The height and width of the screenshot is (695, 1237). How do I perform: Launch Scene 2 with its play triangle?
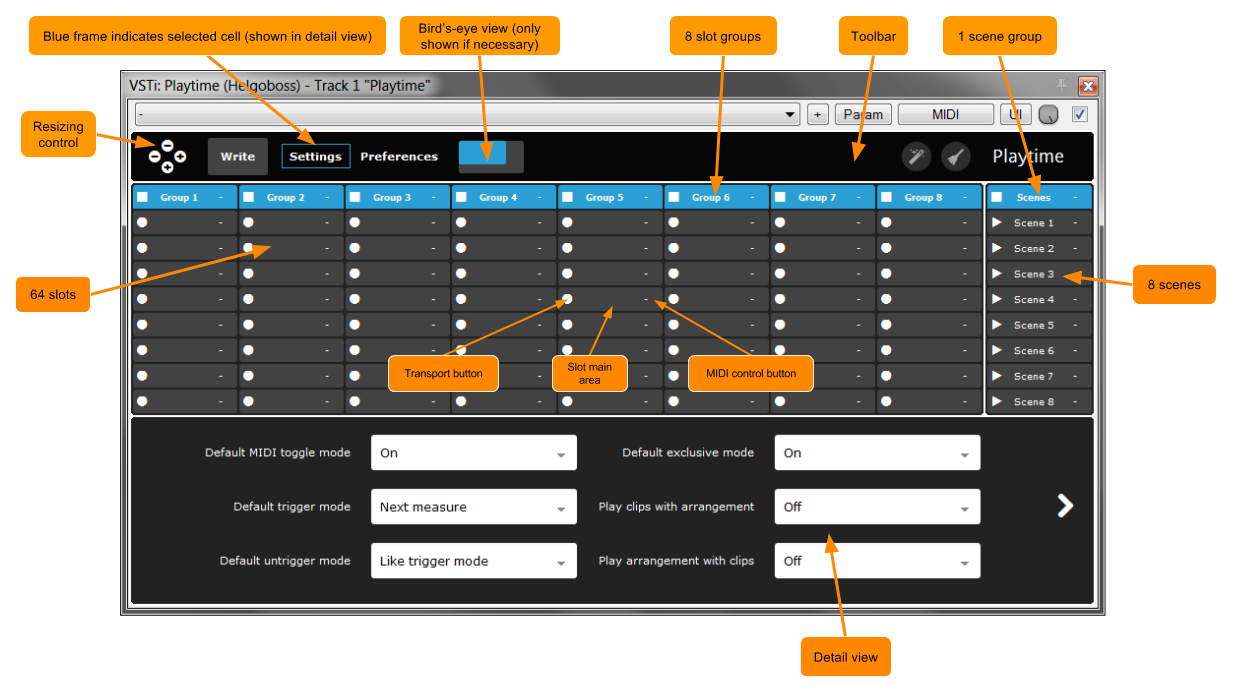997,248
